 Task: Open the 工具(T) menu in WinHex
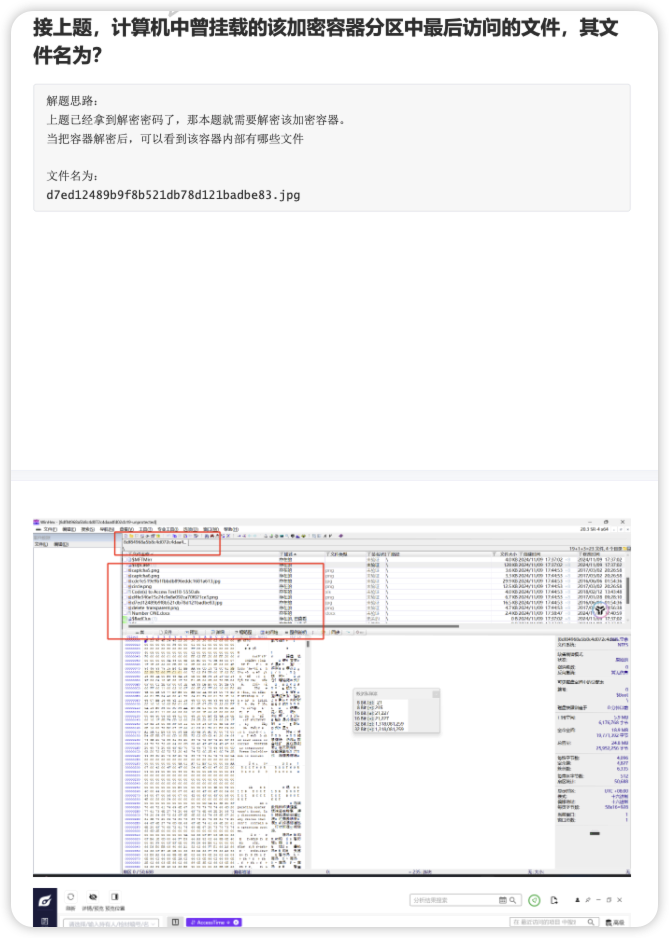pos(146,529)
